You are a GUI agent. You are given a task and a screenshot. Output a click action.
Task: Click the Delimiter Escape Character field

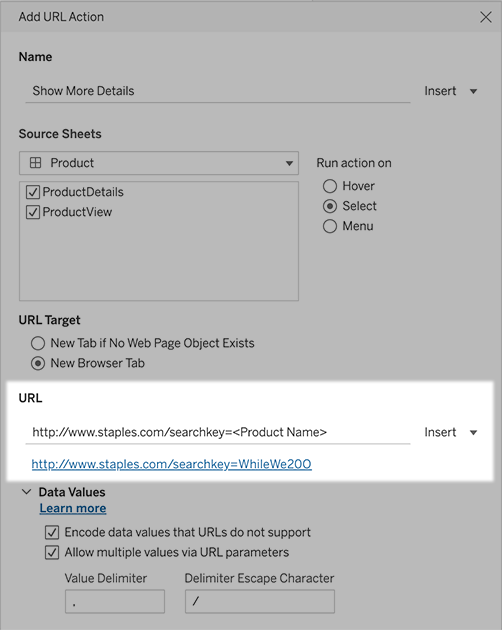[260, 601]
